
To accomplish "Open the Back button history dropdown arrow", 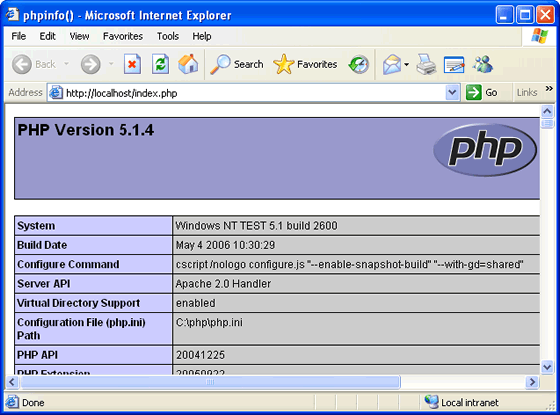I will tap(66, 64).
